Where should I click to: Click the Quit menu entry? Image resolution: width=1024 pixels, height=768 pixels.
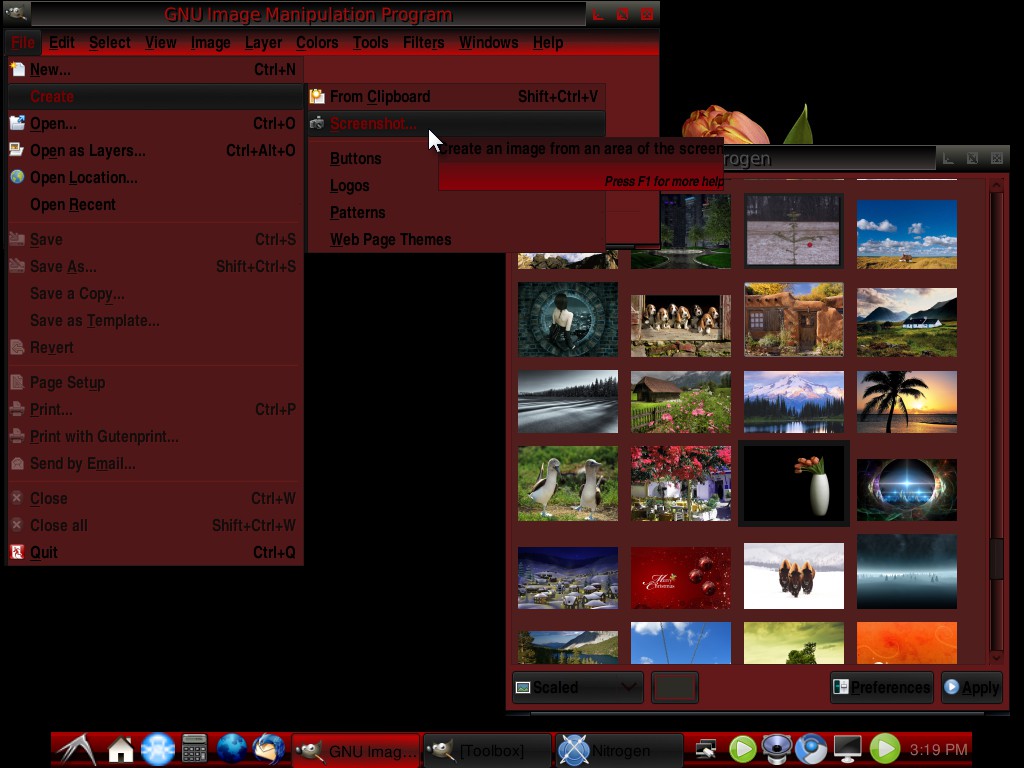pyautogui.click(x=155, y=552)
